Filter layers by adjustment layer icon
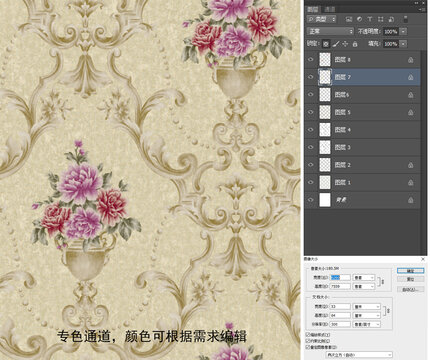The width and height of the screenshot is (430, 360). [359, 19]
